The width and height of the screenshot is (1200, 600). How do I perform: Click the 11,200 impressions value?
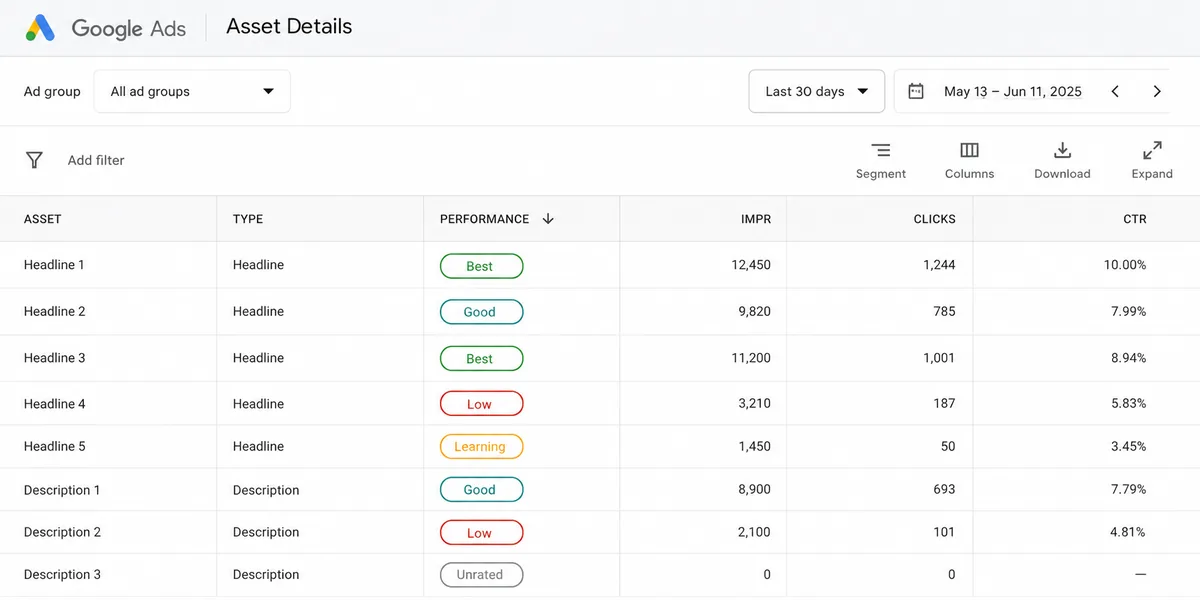pos(751,357)
